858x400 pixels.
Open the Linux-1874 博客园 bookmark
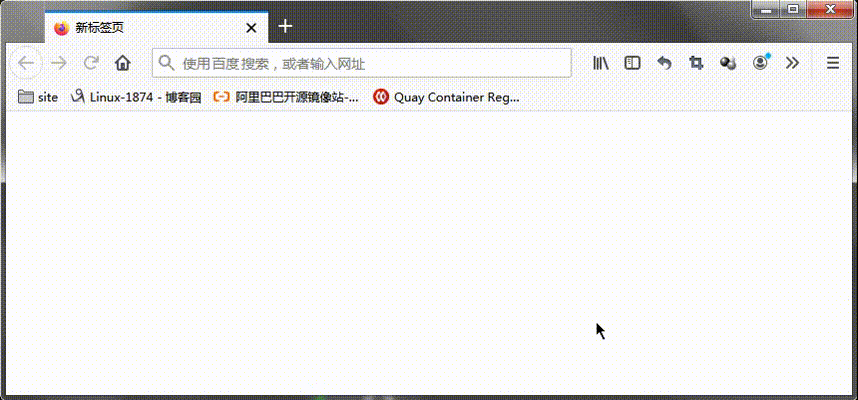(136, 97)
